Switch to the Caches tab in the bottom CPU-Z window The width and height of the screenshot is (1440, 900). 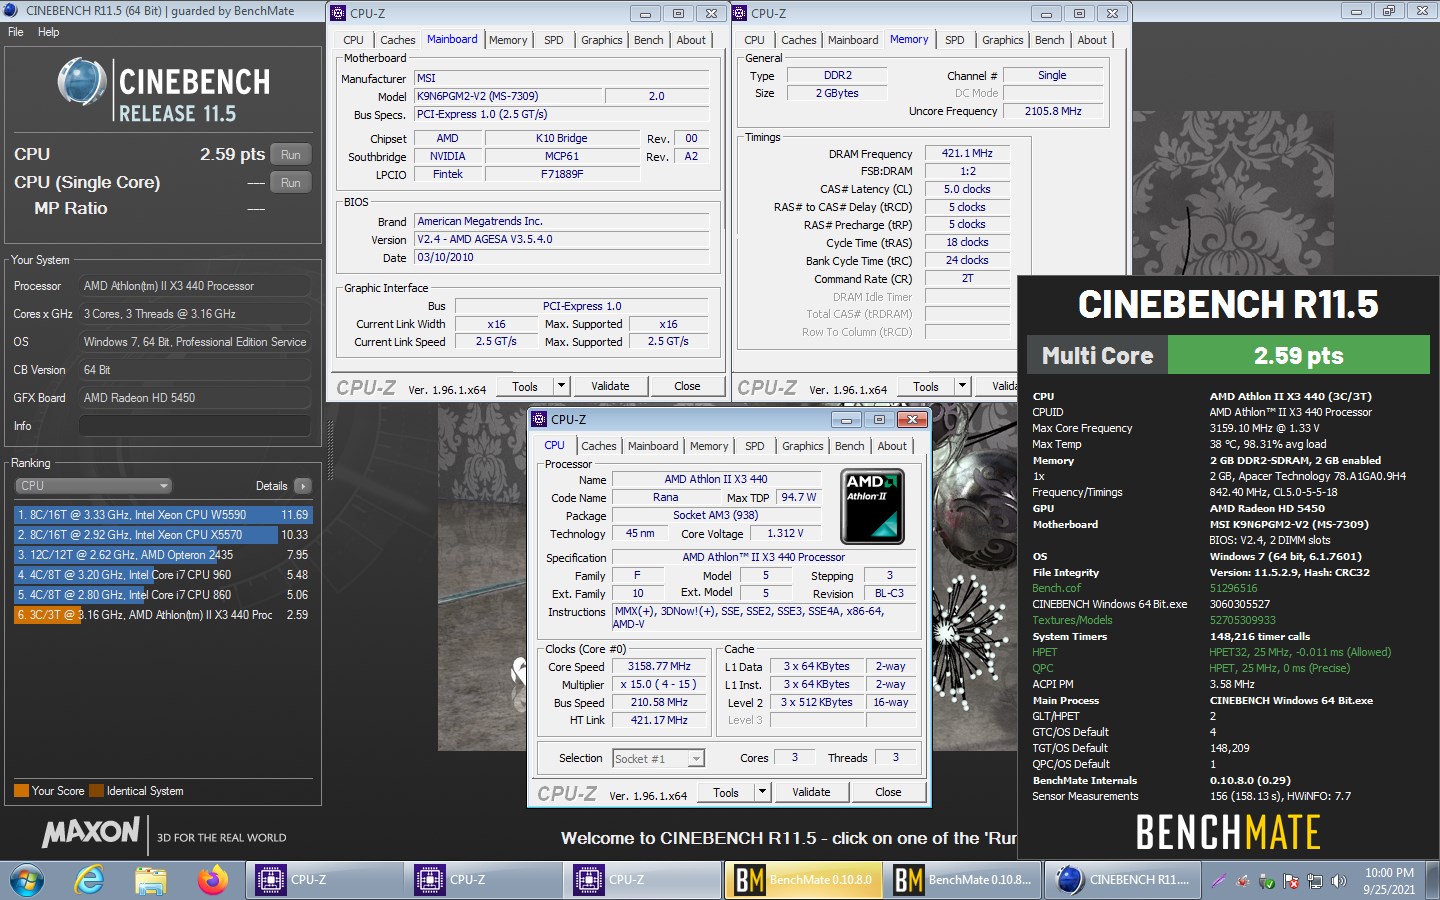point(599,446)
